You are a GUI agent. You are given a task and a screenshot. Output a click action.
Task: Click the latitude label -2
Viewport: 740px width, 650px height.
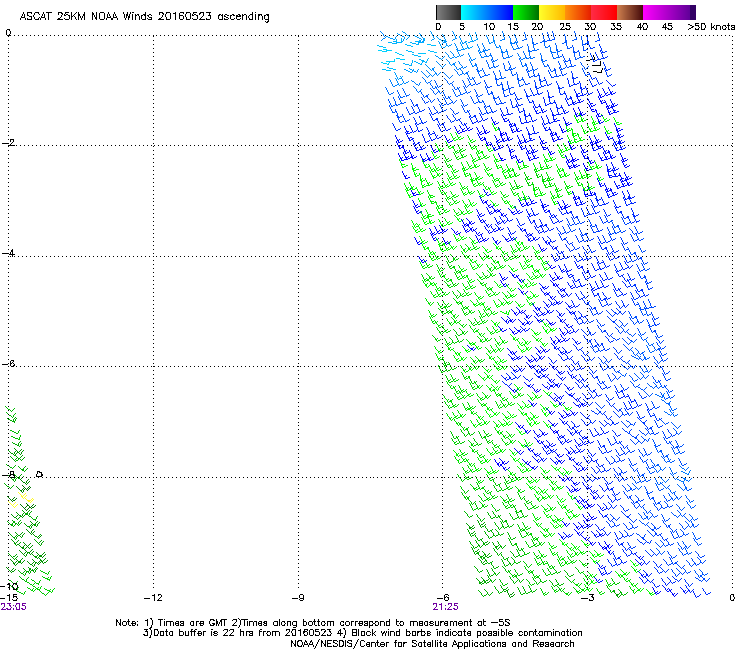(x=8, y=143)
